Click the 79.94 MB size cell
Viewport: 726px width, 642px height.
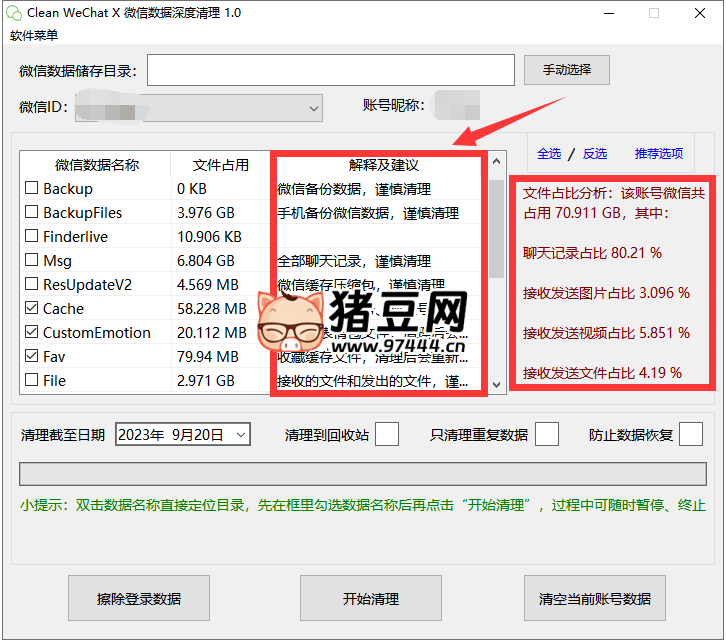coord(207,357)
